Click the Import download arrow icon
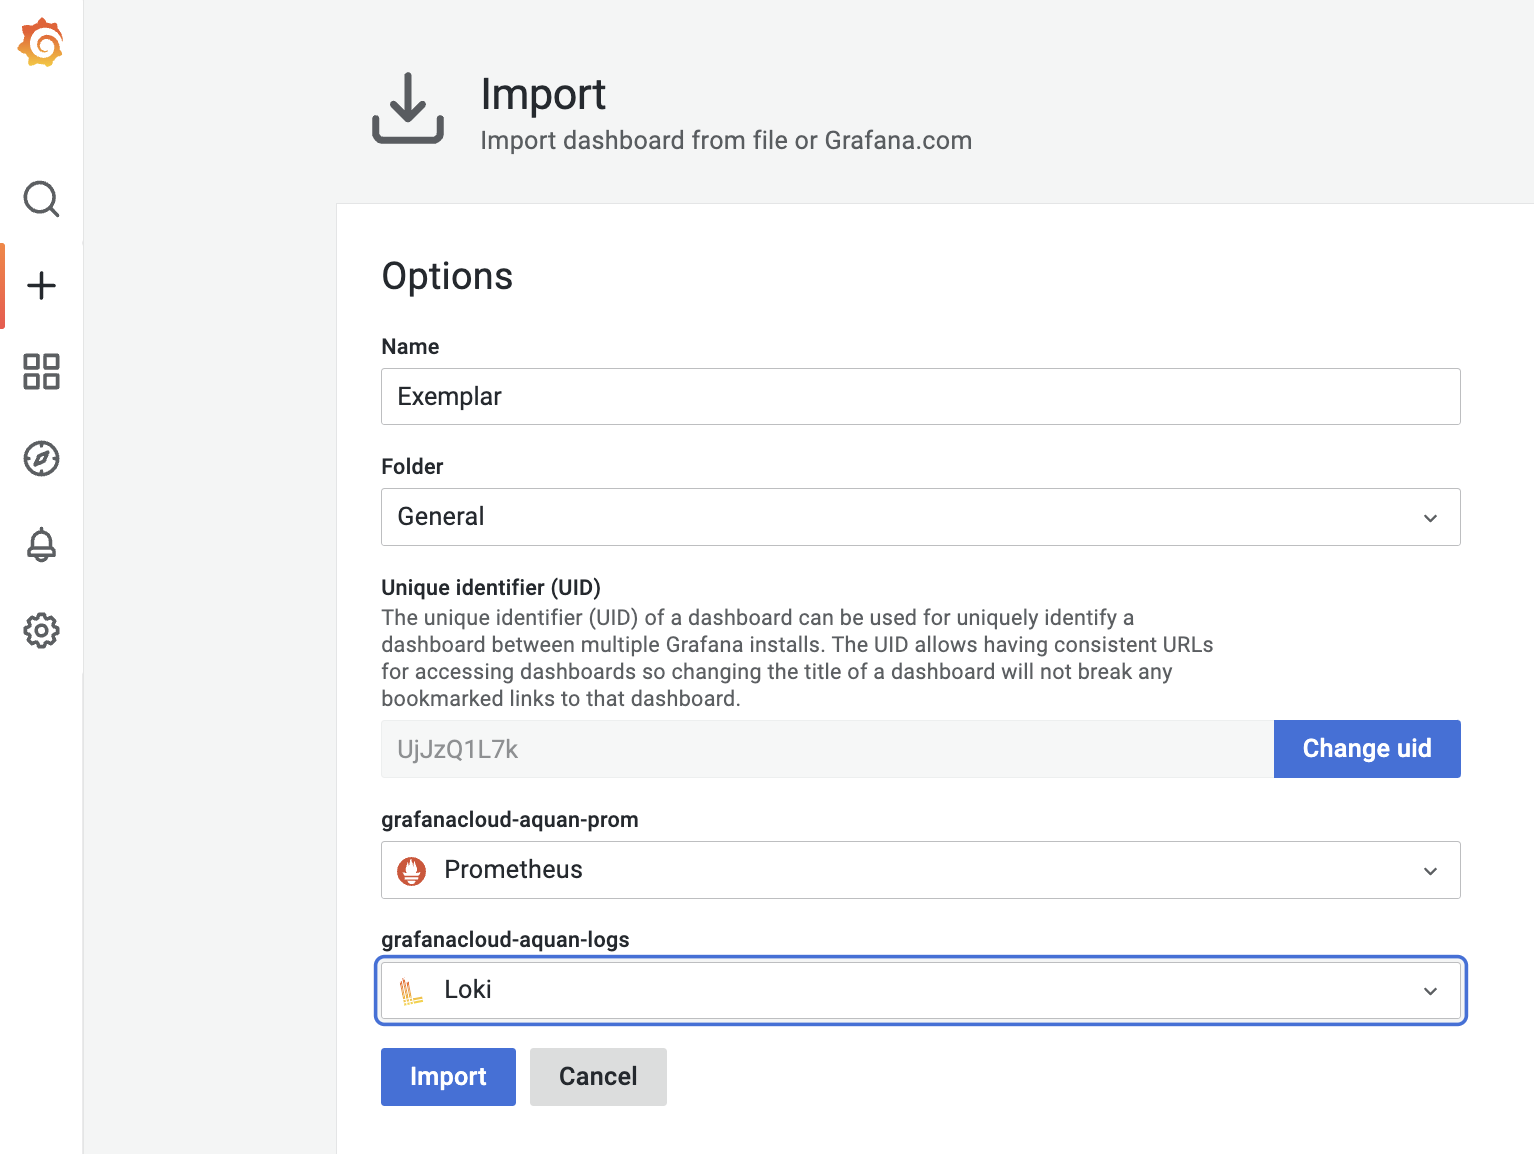The width and height of the screenshot is (1534, 1154). click(408, 109)
